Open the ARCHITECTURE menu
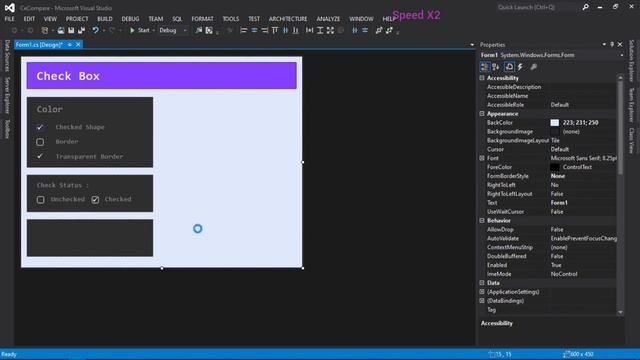 288,19
